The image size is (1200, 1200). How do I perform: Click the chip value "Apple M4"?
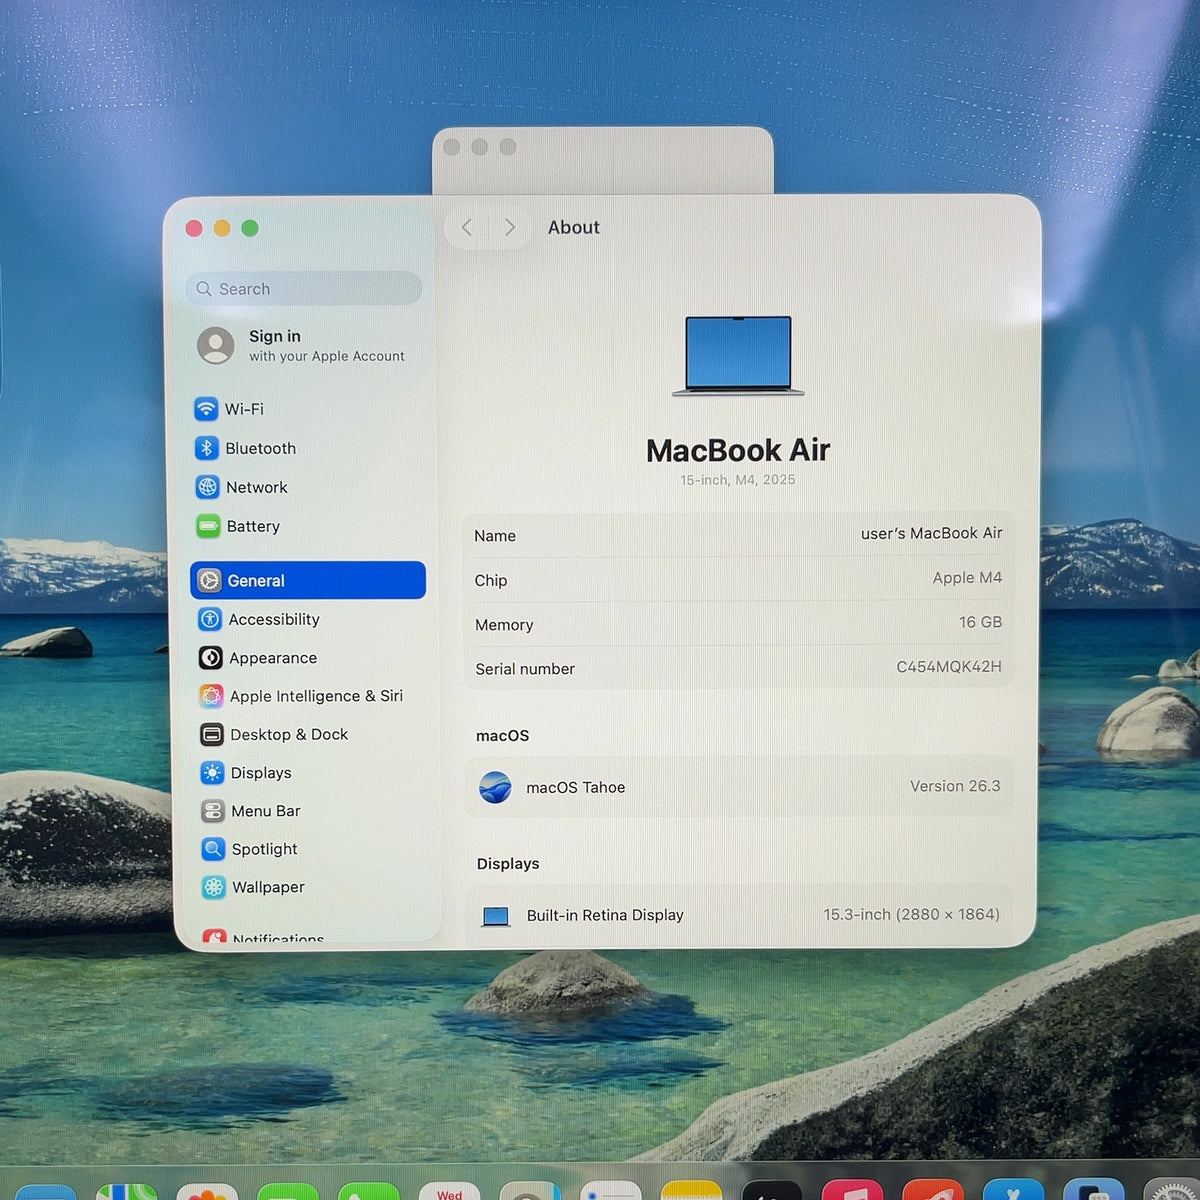(967, 578)
